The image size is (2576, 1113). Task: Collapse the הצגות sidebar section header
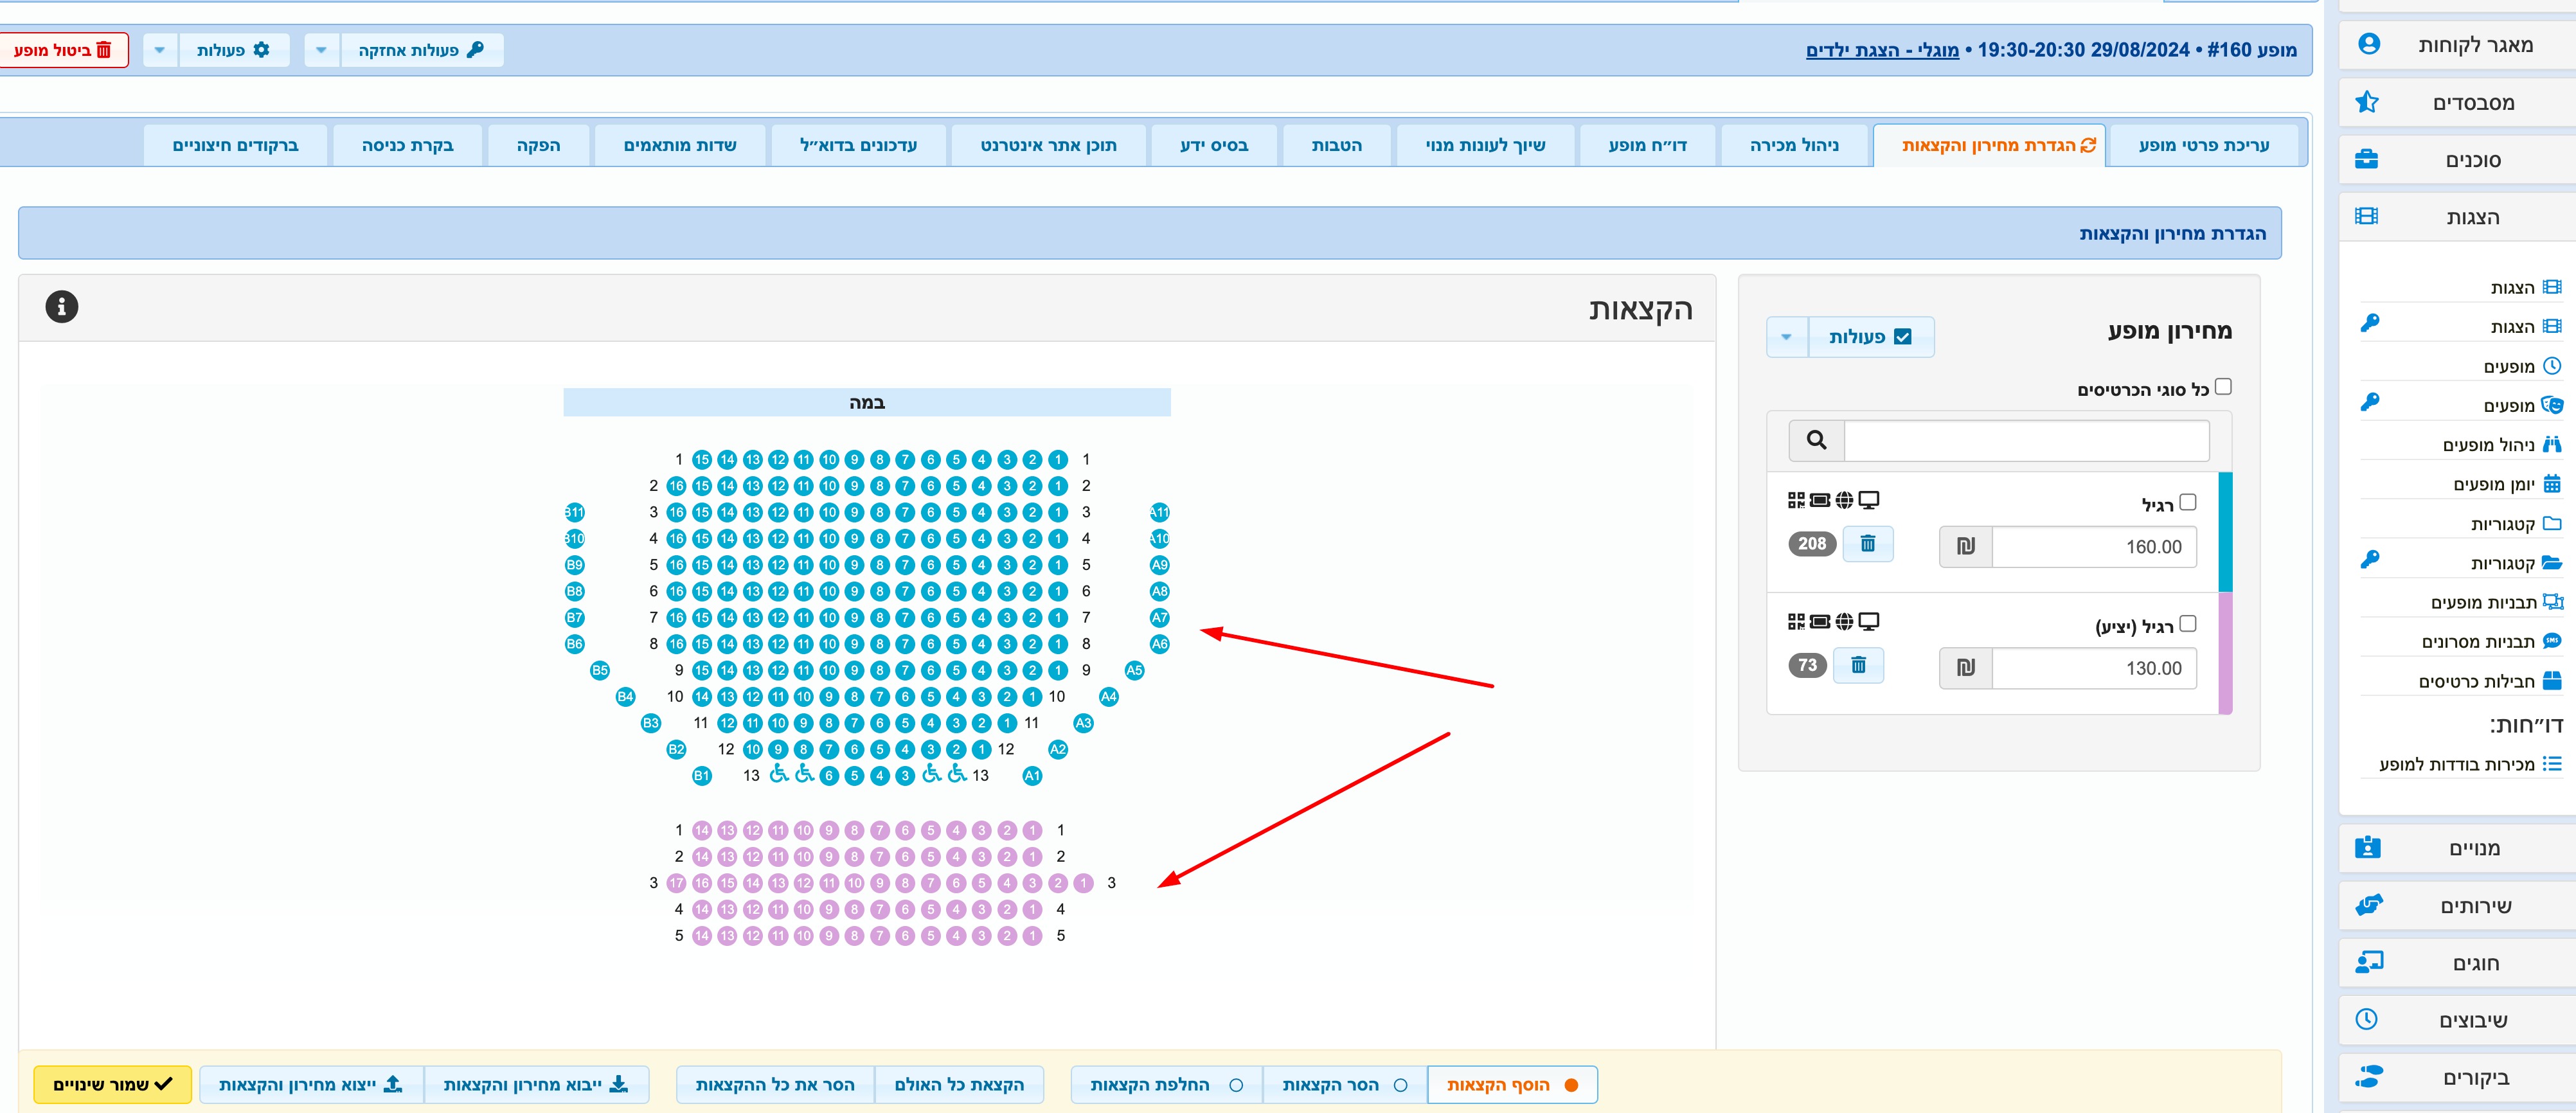coord(2457,217)
